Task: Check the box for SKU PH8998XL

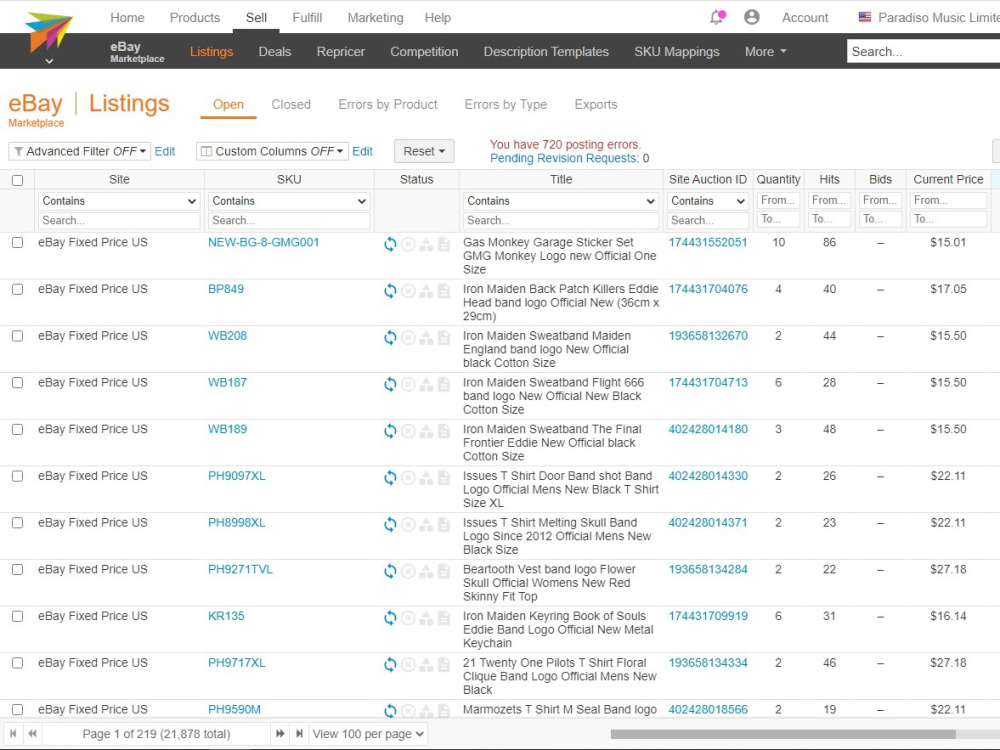Action: [18, 522]
